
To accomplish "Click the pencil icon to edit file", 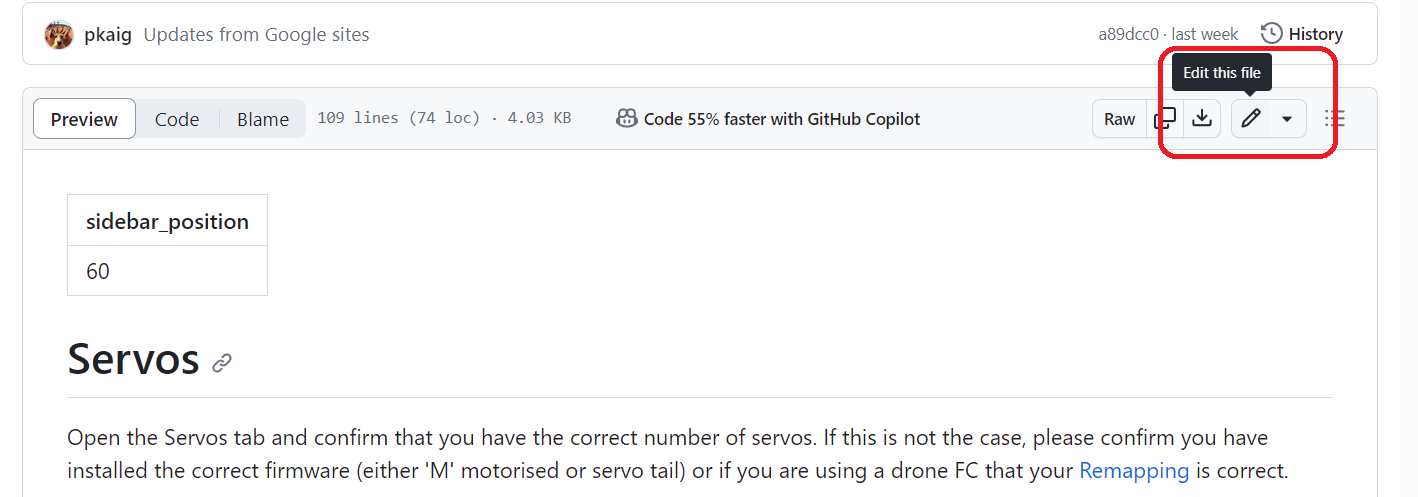I will 1250,119.
